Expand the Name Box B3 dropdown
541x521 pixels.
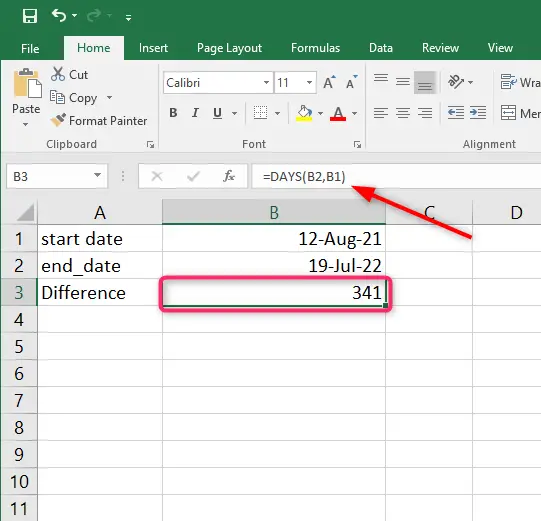coord(98,176)
